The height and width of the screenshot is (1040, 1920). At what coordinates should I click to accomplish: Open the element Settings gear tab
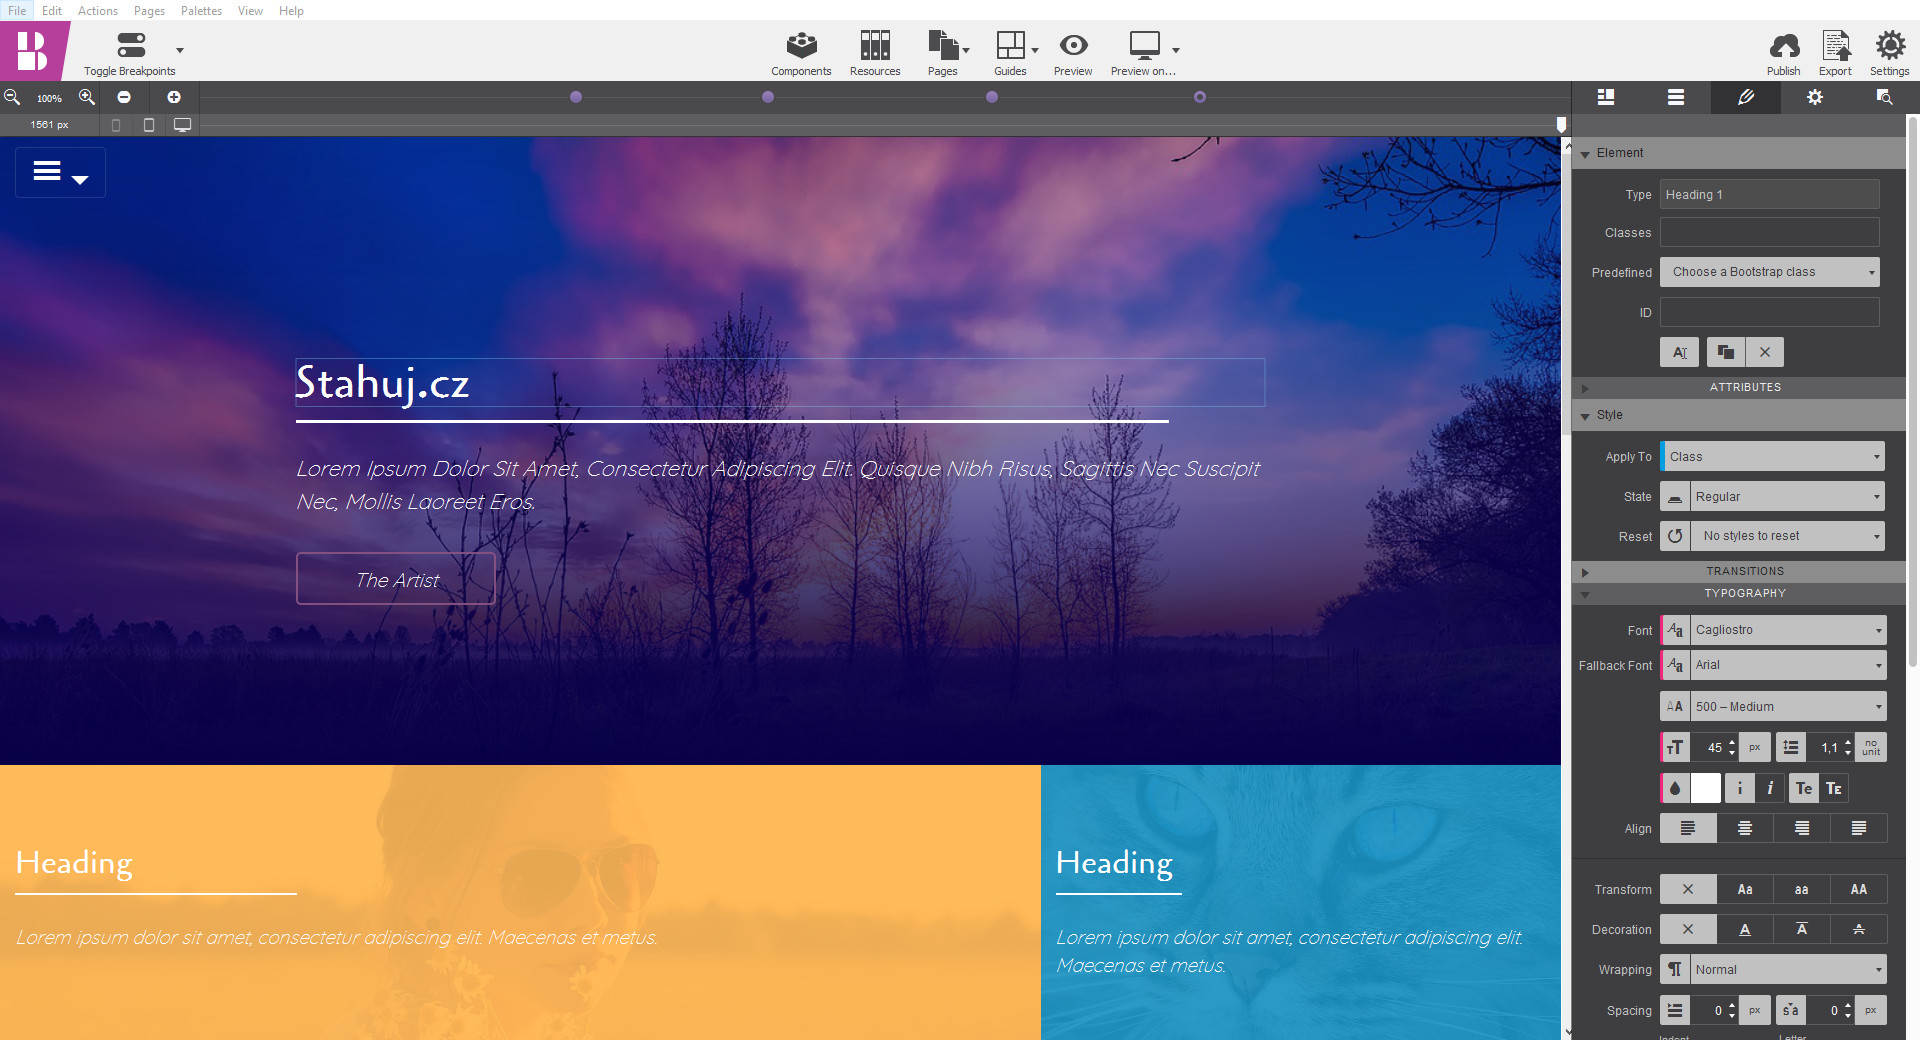[x=1815, y=97]
